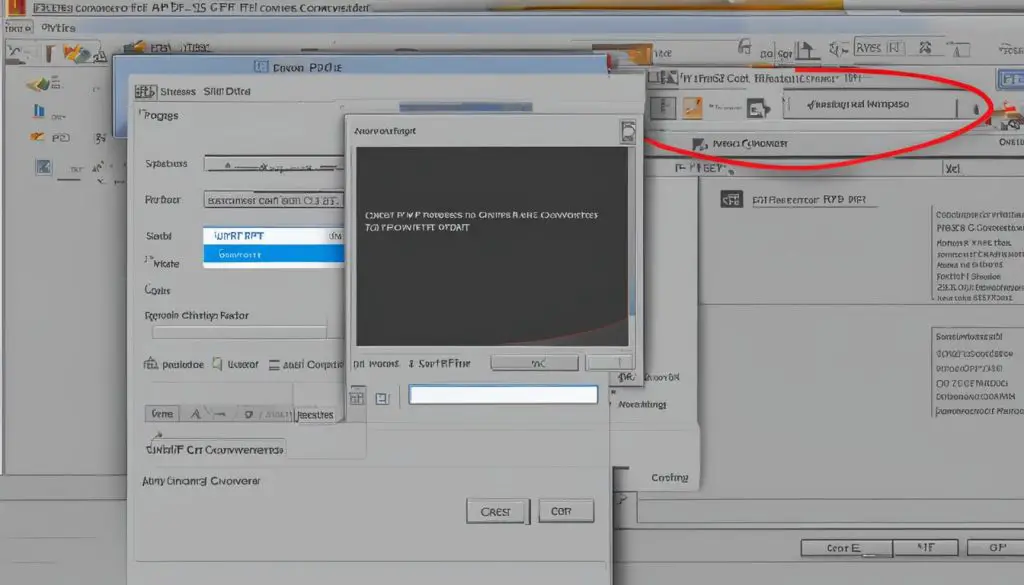Select the blue bars icon in left panel
The image size is (1024, 585).
tap(39, 111)
